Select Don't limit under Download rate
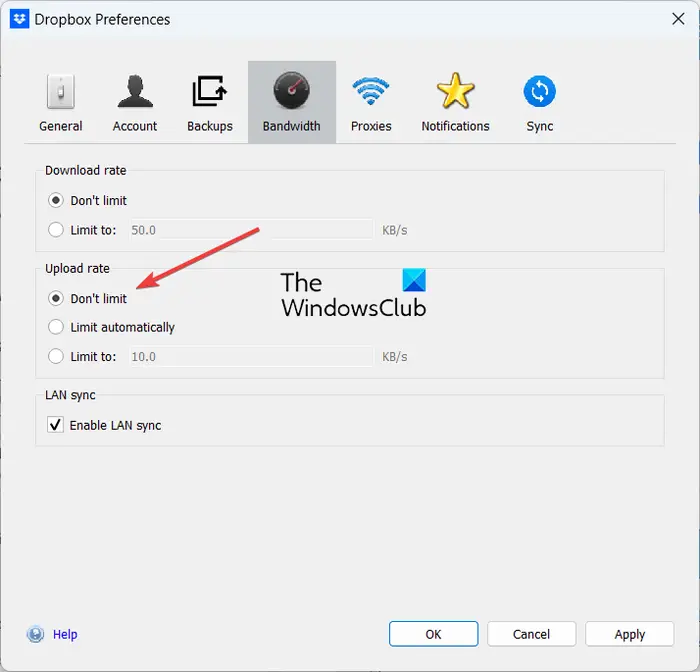700x672 pixels. pos(56,200)
